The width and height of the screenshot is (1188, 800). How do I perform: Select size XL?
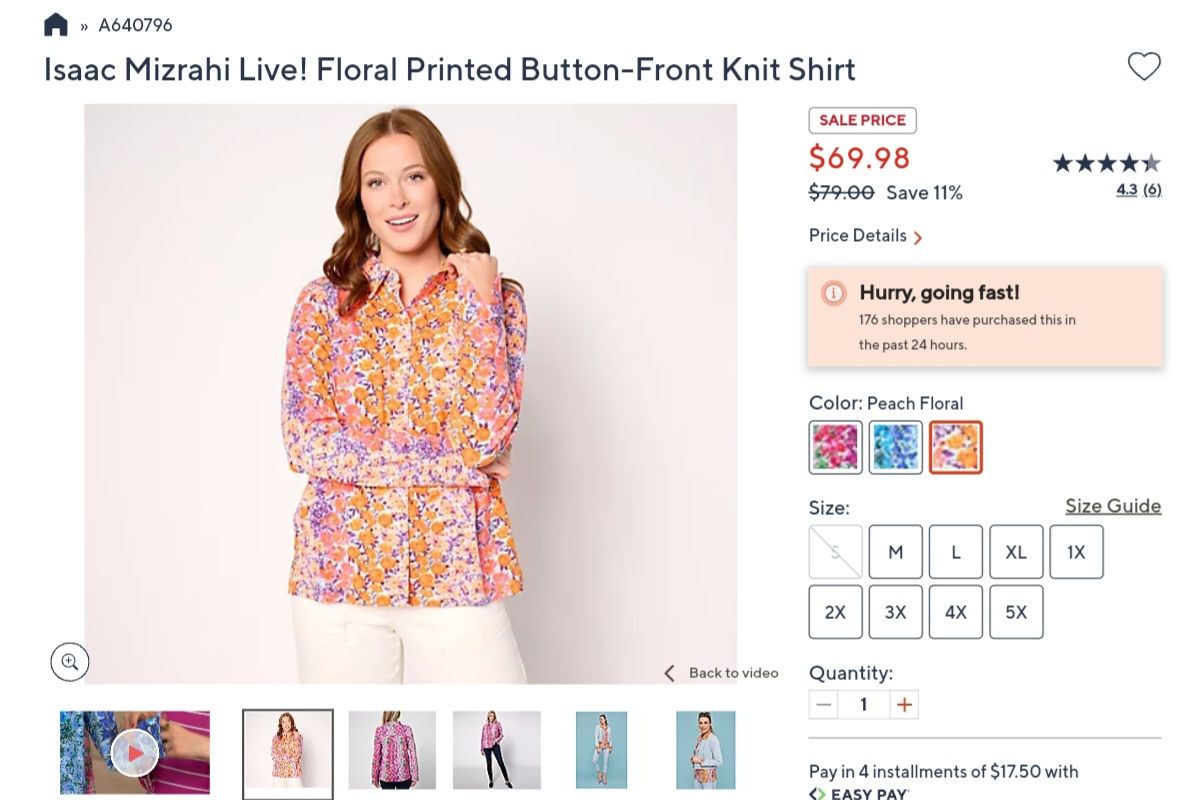click(x=1016, y=552)
